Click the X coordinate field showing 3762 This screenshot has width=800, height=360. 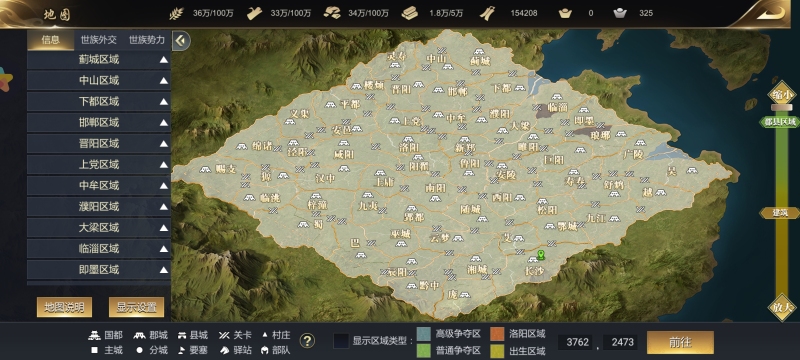[578, 342]
